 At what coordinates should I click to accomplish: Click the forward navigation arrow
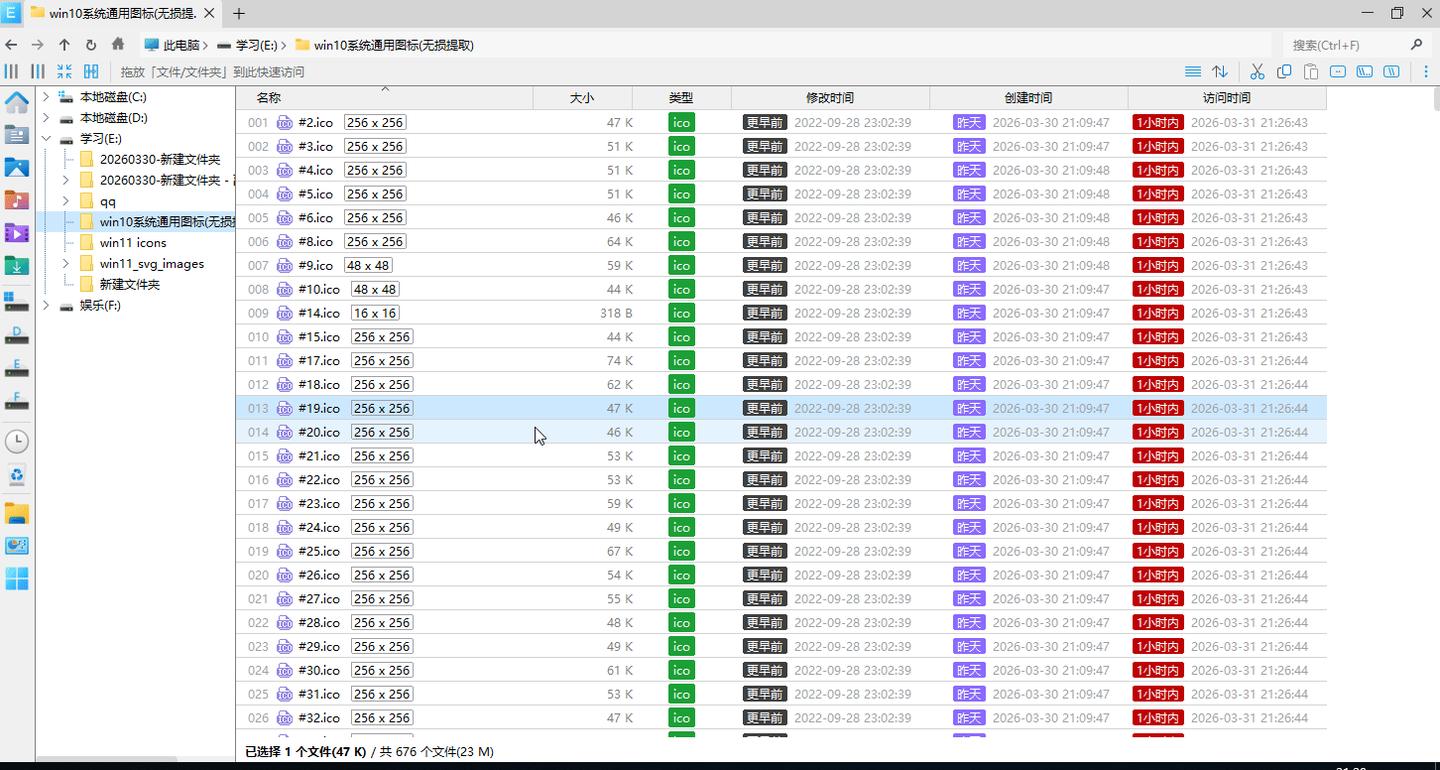[x=37, y=45]
